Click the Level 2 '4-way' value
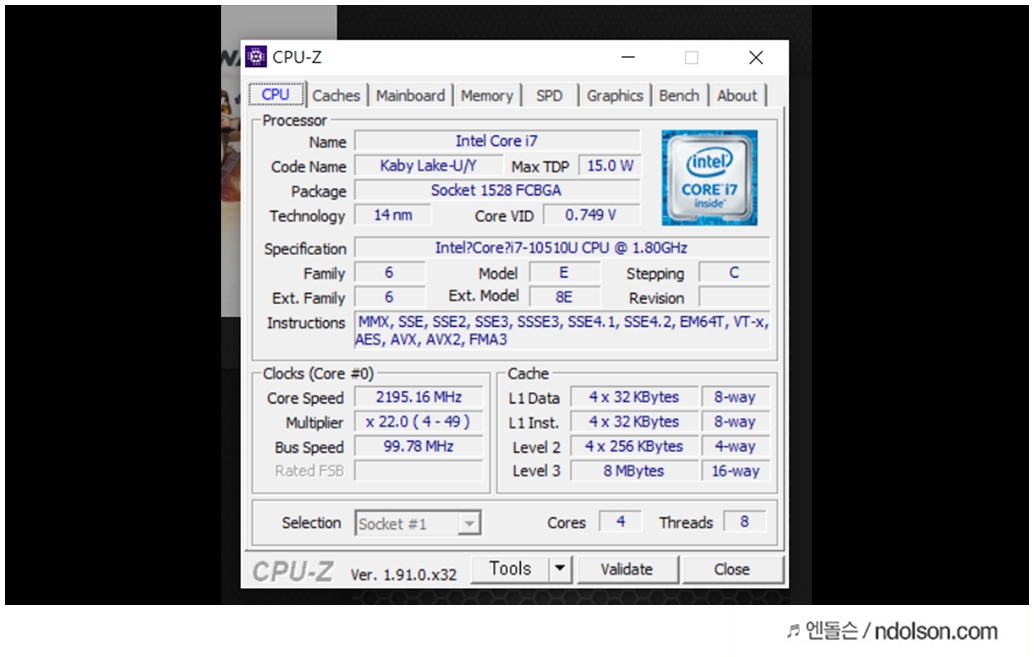This screenshot has height=657, width=1034. [x=735, y=447]
